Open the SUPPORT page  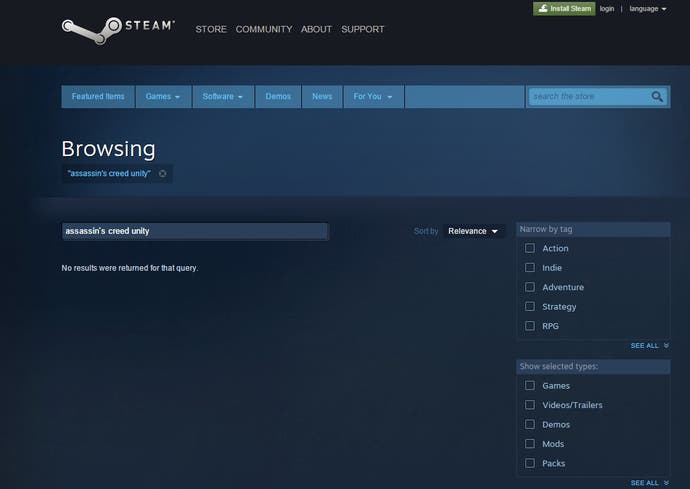coord(363,29)
